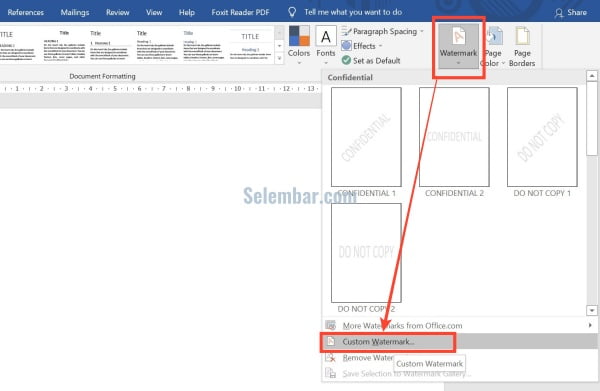This screenshot has width=600, height=391.
Task: Select the CONFIDENTIAL 2 watermark thumbnail
Action: (x=454, y=137)
